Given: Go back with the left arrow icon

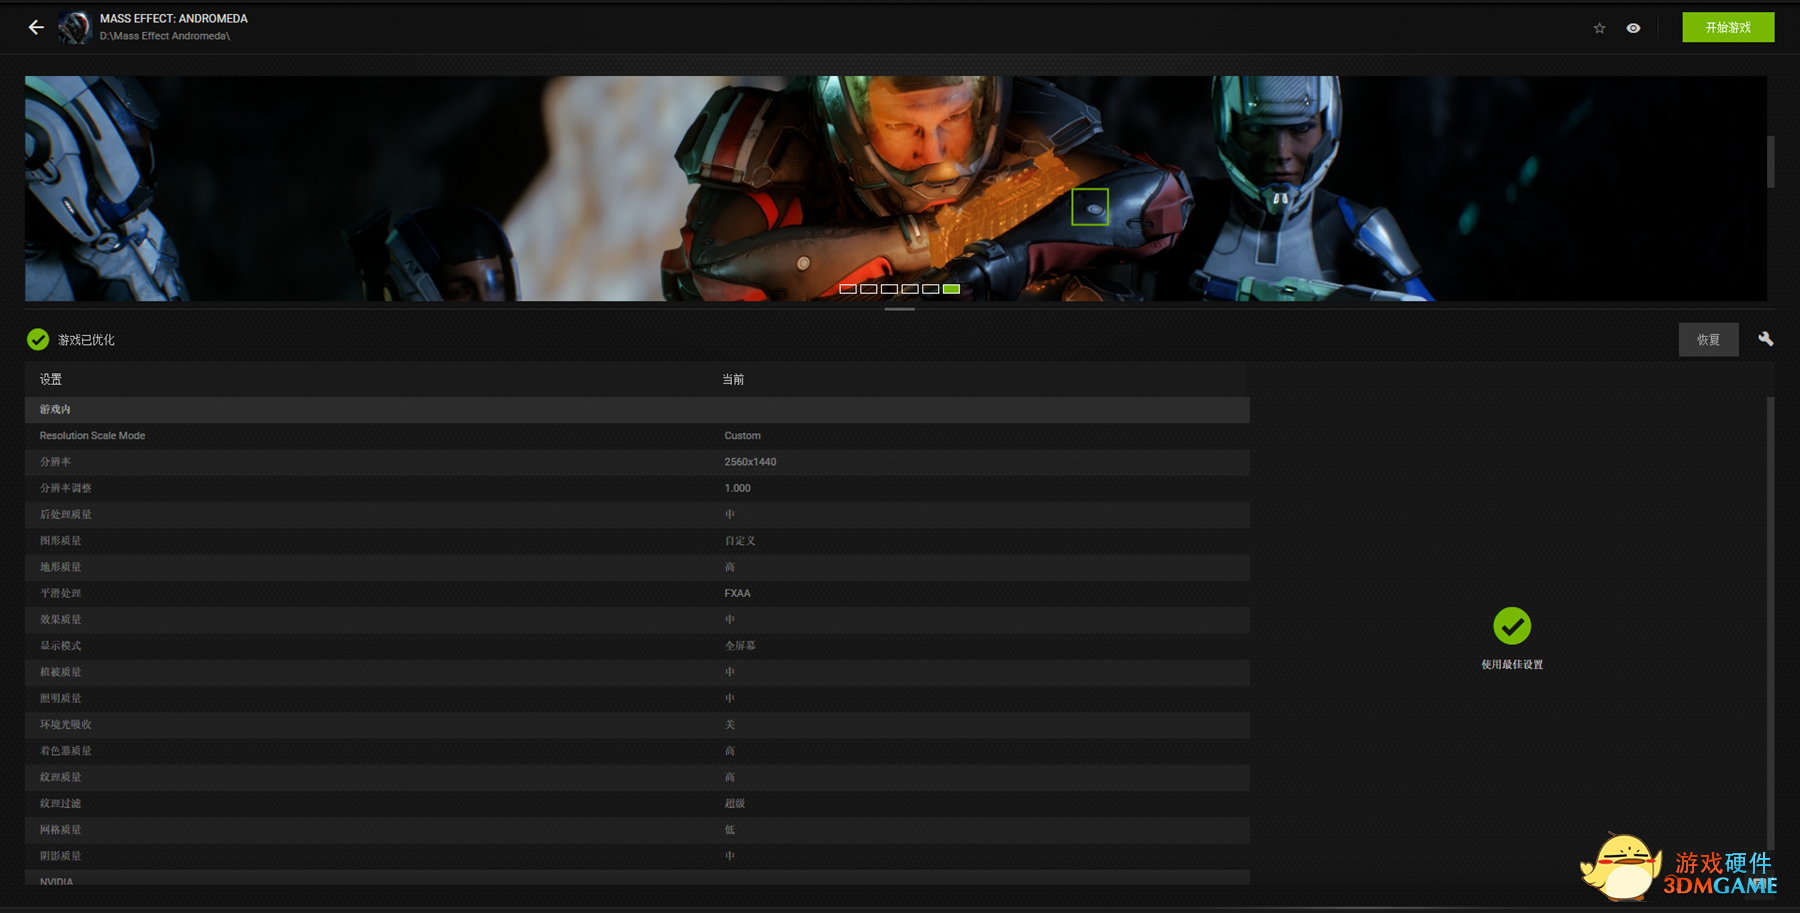Looking at the screenshot, I should pos(36,28).
